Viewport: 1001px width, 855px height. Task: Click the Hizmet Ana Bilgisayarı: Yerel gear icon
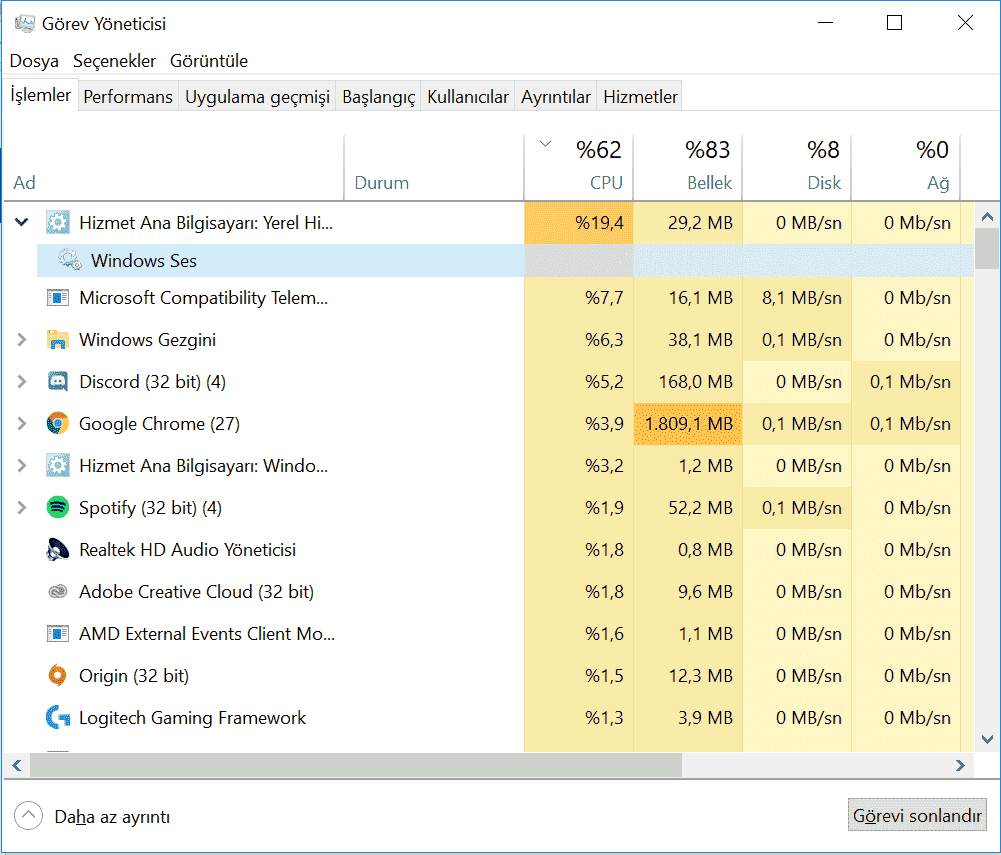(x=57, y=222)
